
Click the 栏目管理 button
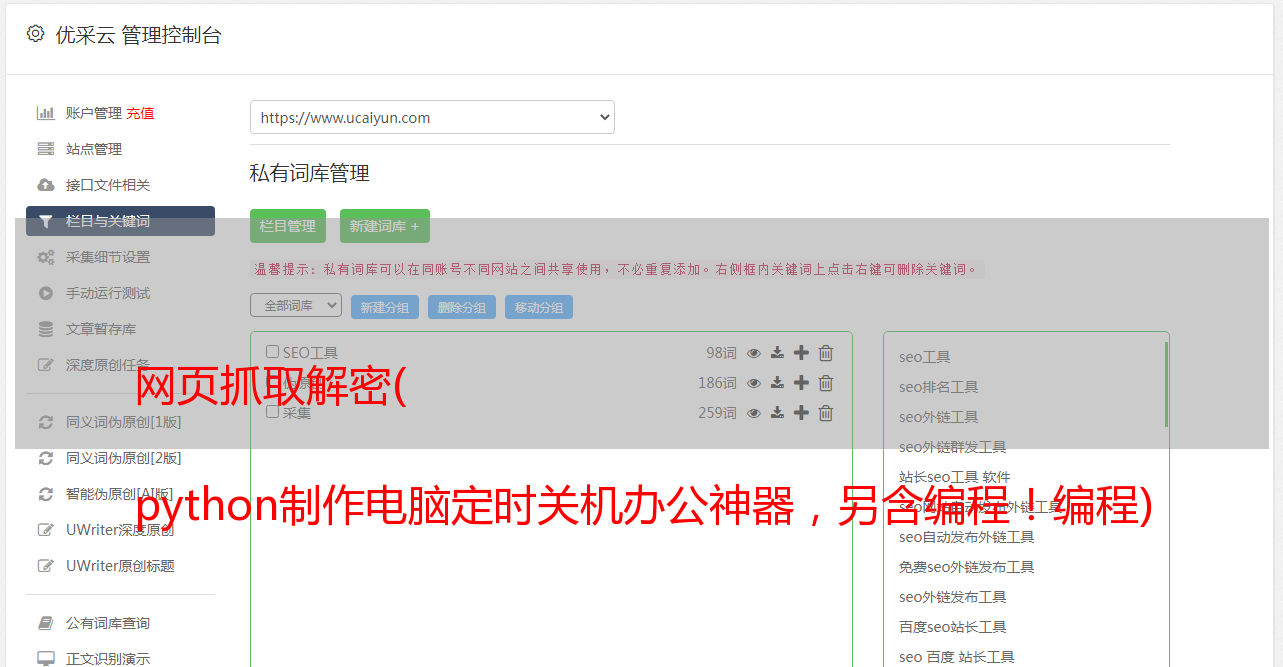[x=288, y=226]
